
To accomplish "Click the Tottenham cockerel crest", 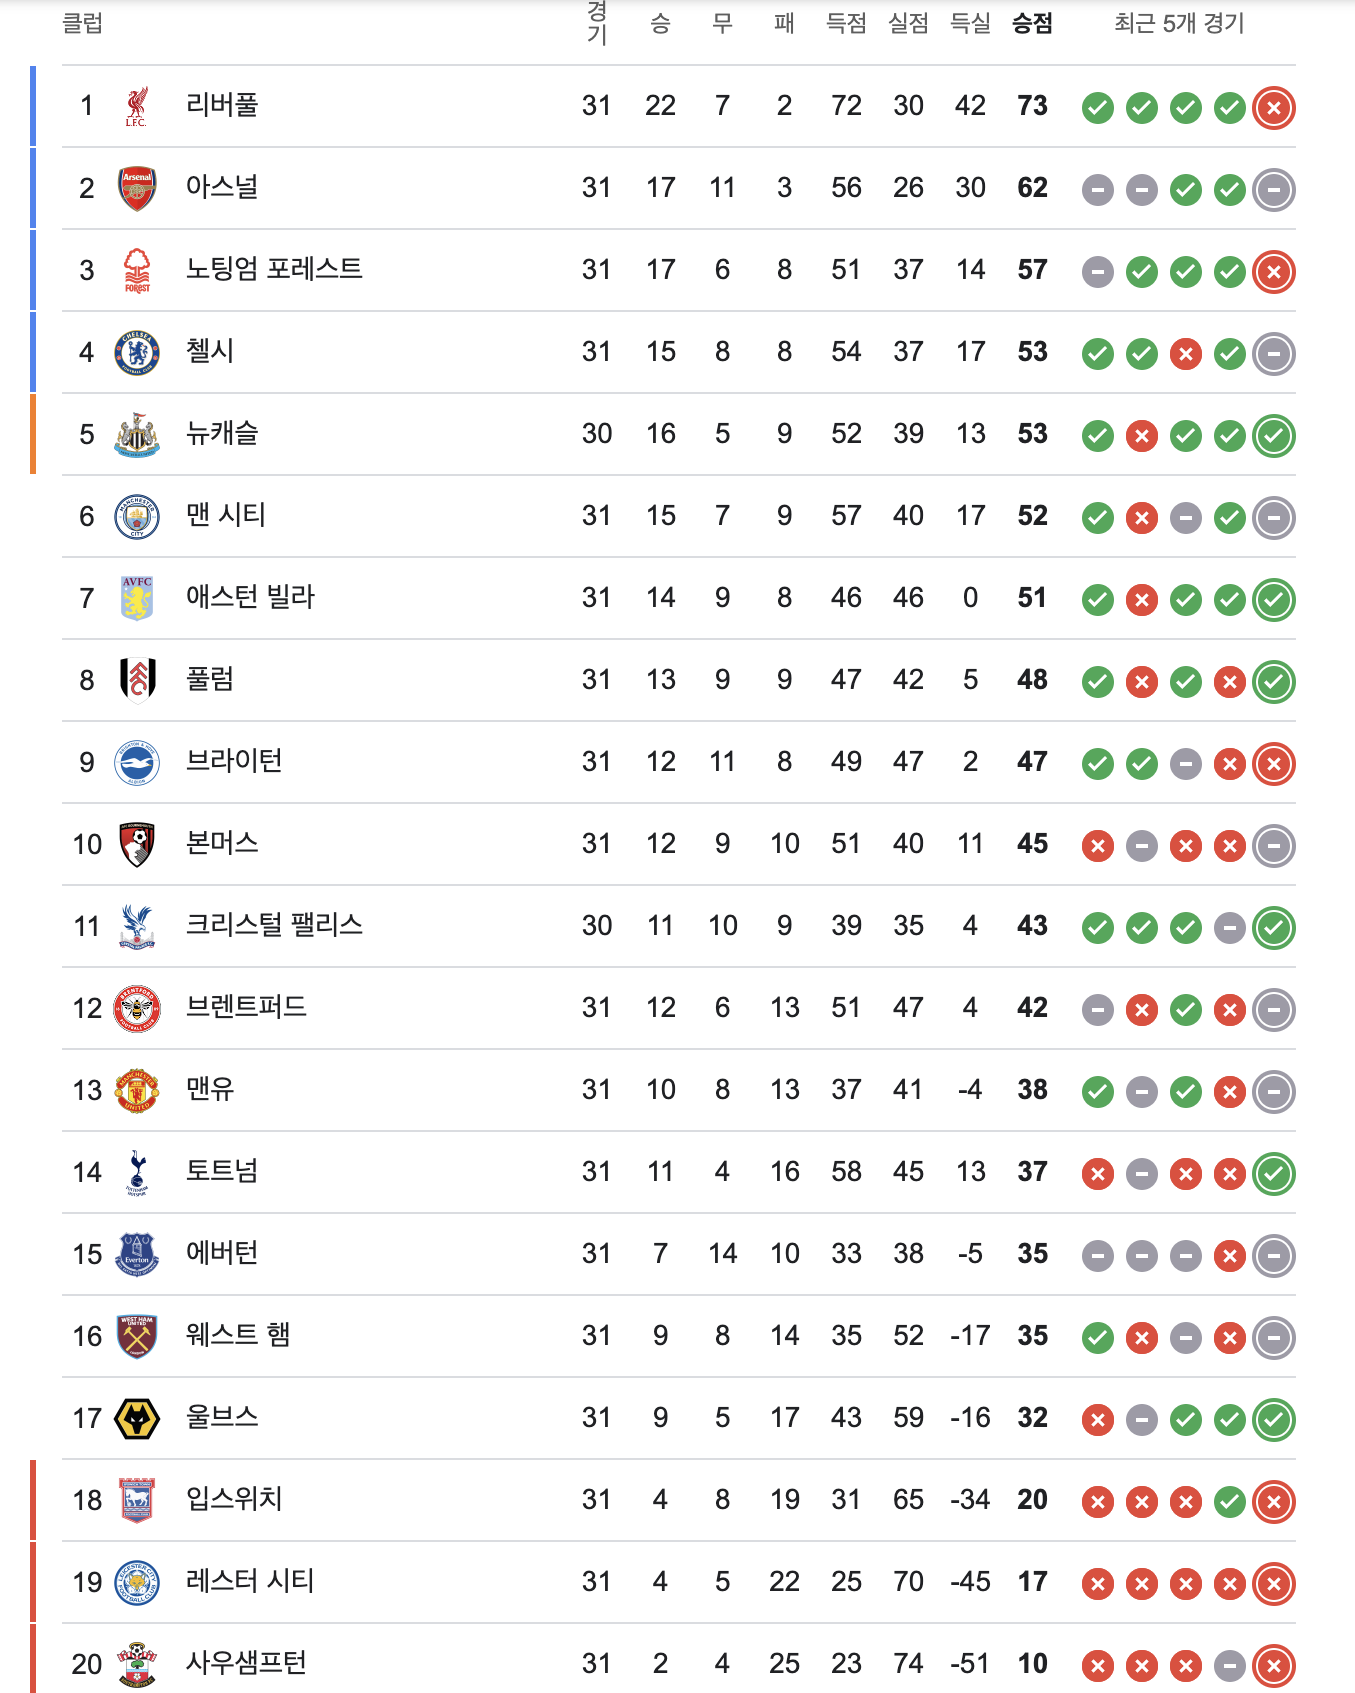I will pos(137,1172).
